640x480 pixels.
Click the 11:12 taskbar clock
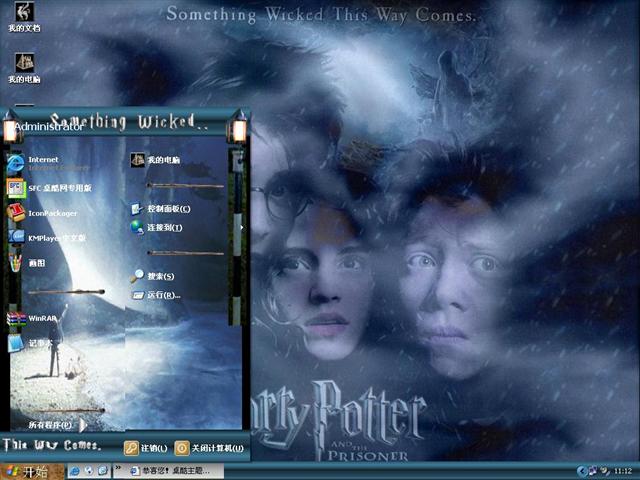tap(623, 471)
